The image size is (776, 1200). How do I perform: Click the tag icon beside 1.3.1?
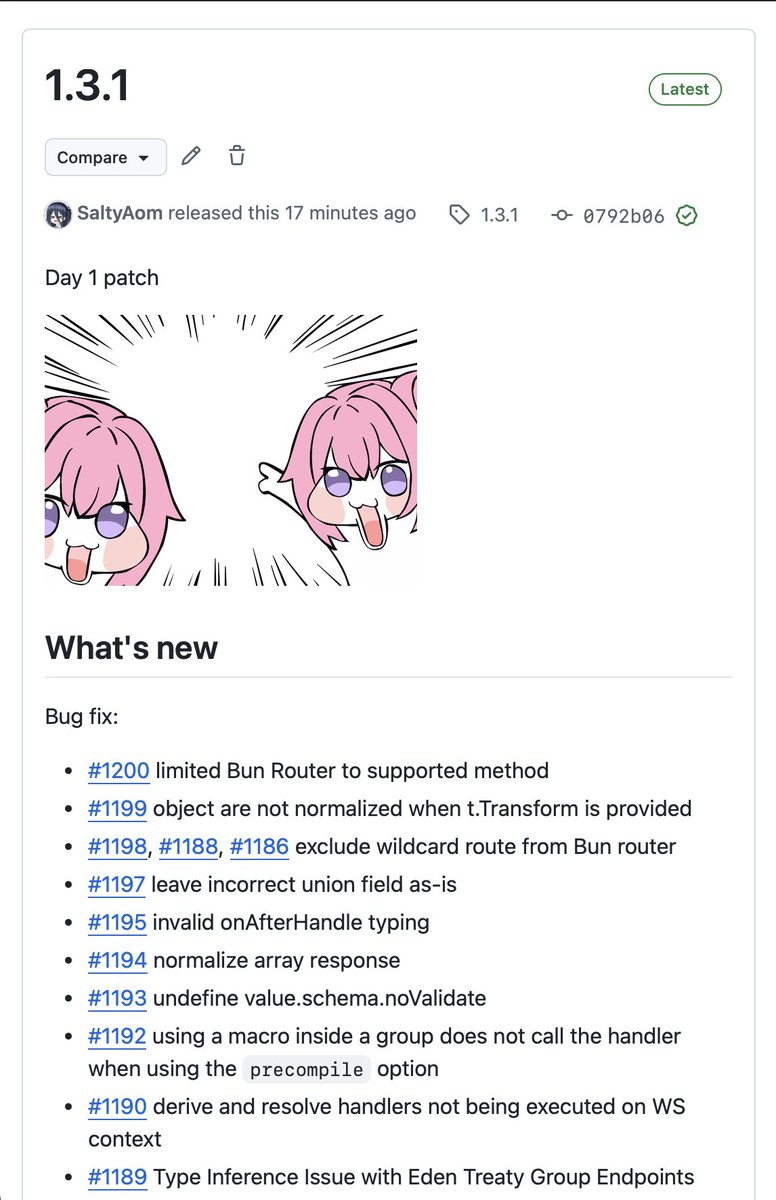coord(459,214)
